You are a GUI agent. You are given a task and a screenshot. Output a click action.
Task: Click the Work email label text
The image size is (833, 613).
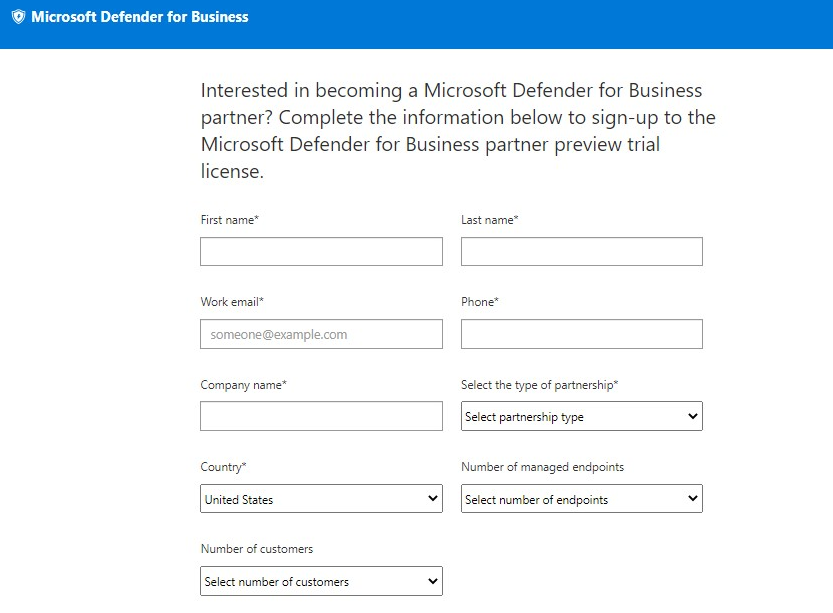coord(232,302)
